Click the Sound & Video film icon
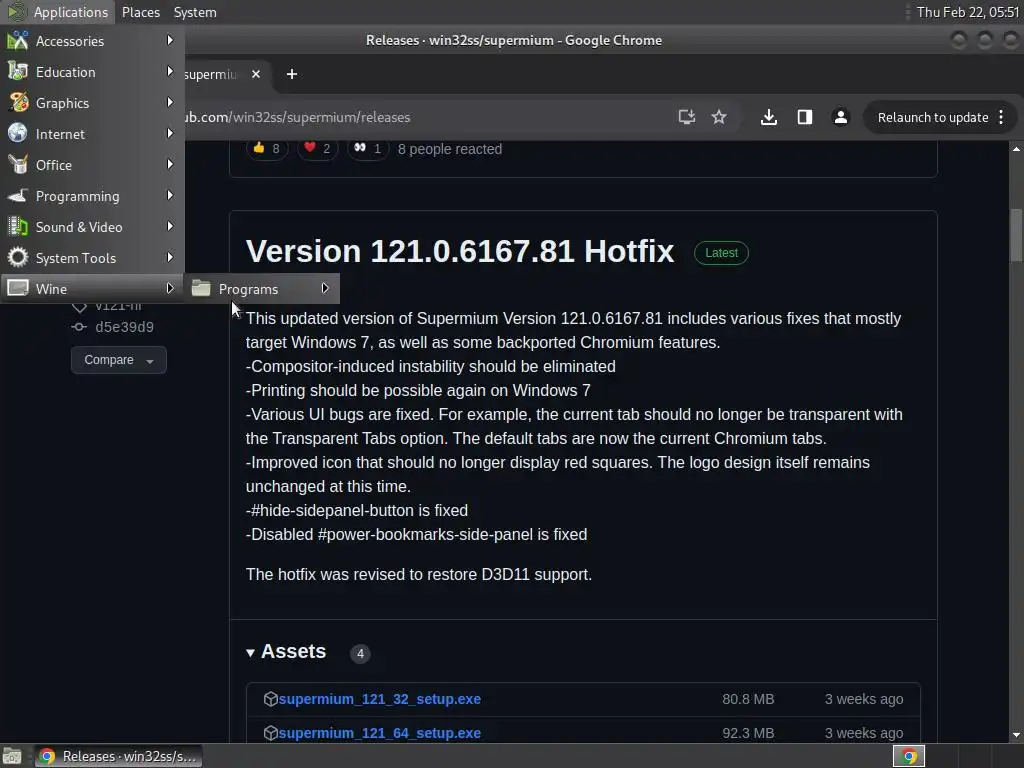This screenshot has width=1024, height=768. [x=18, y=227]
